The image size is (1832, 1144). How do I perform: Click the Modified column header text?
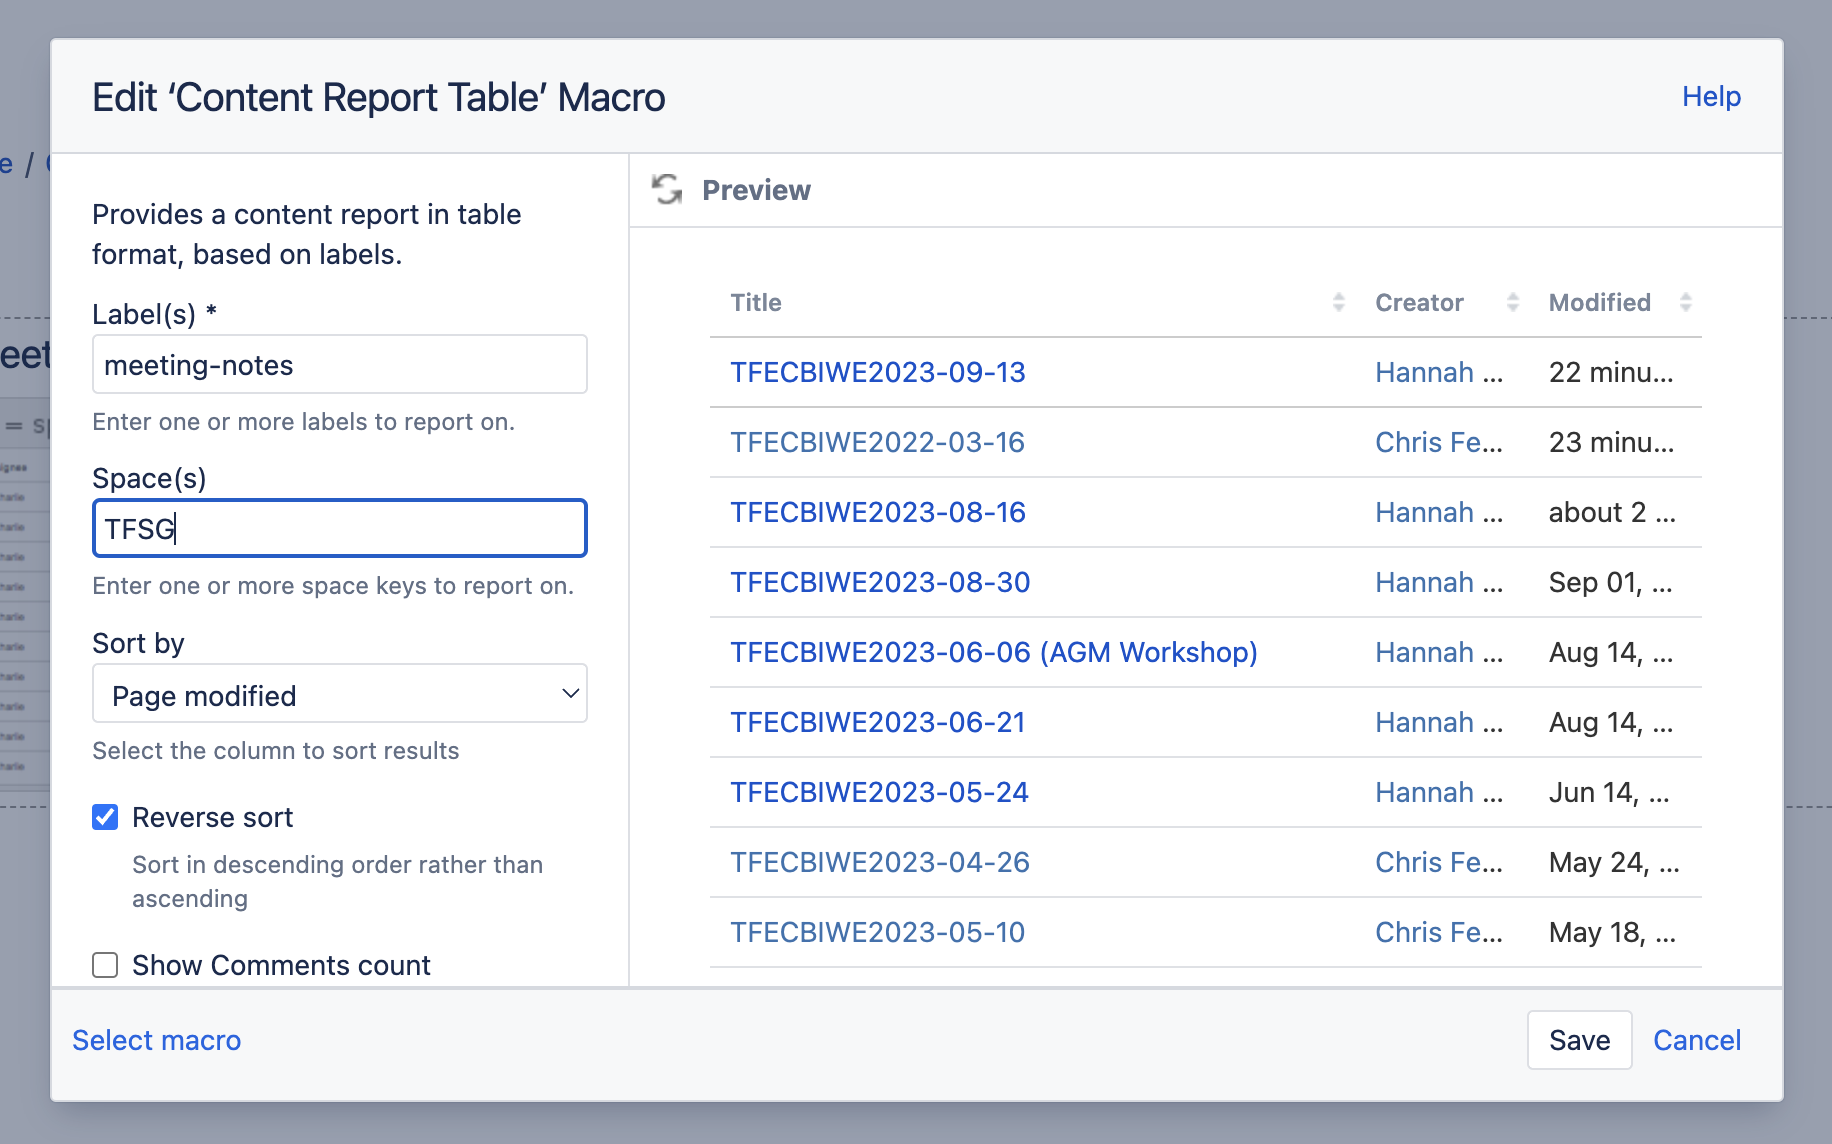(1600, 302)
